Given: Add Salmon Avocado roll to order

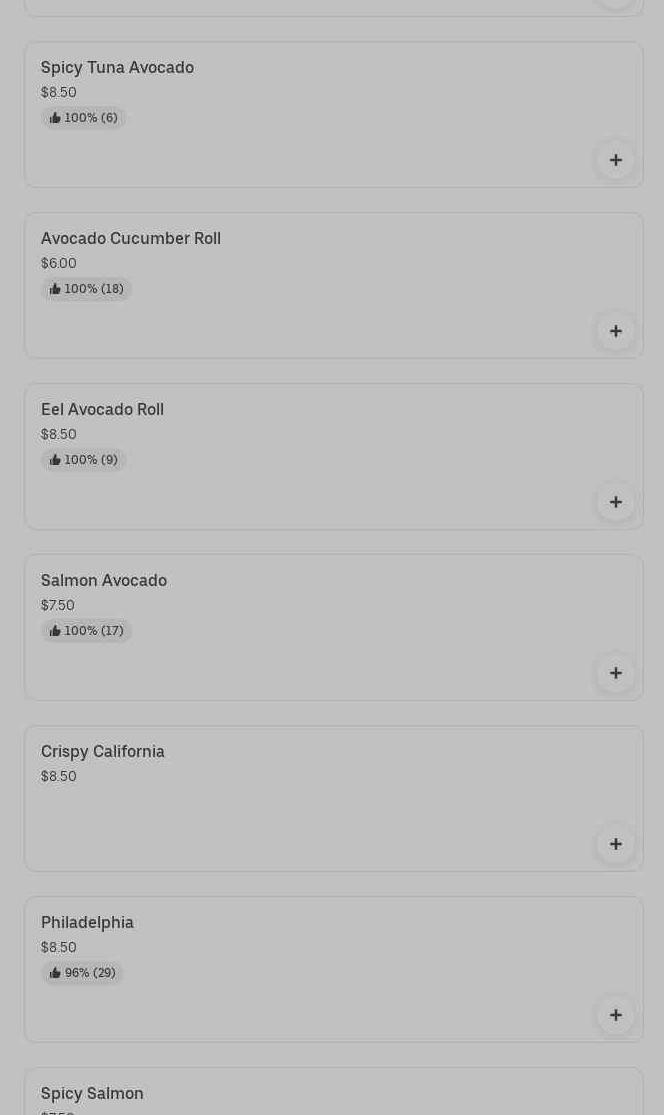Looking at the screenshot, I should click(x=615, y=673).
